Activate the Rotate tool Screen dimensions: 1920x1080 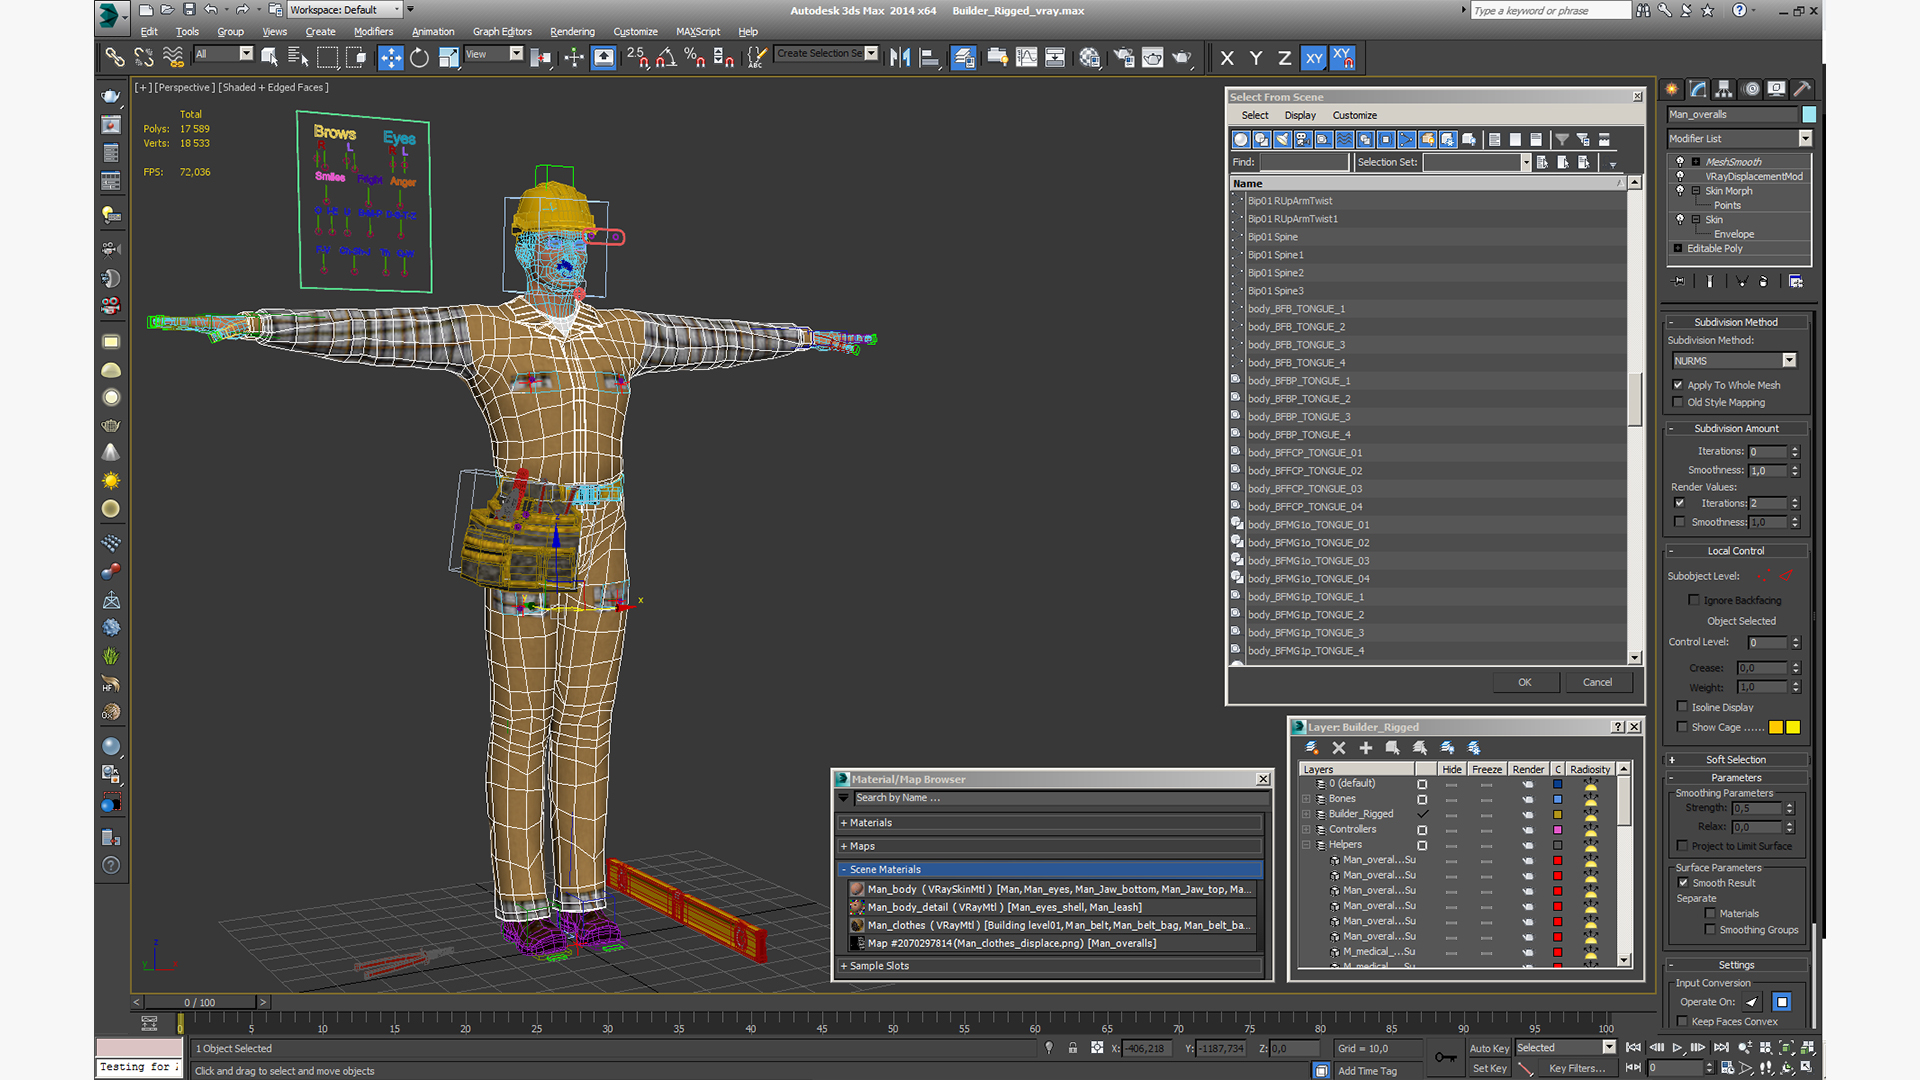pyautogui.click(x=419, y=58)
